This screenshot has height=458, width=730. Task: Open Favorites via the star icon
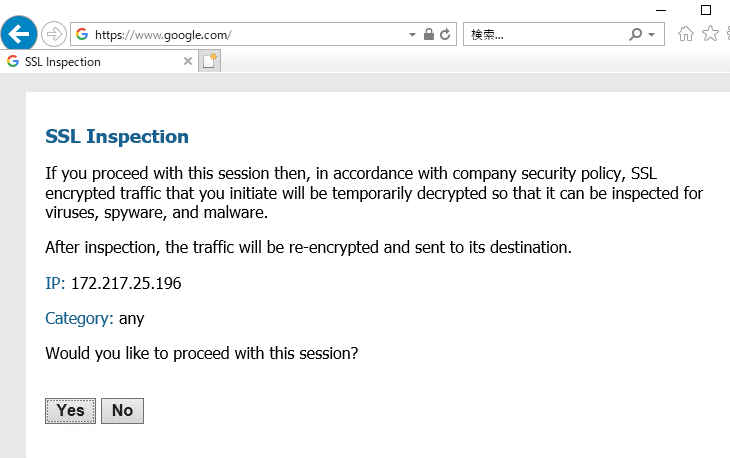click(710, 34)
